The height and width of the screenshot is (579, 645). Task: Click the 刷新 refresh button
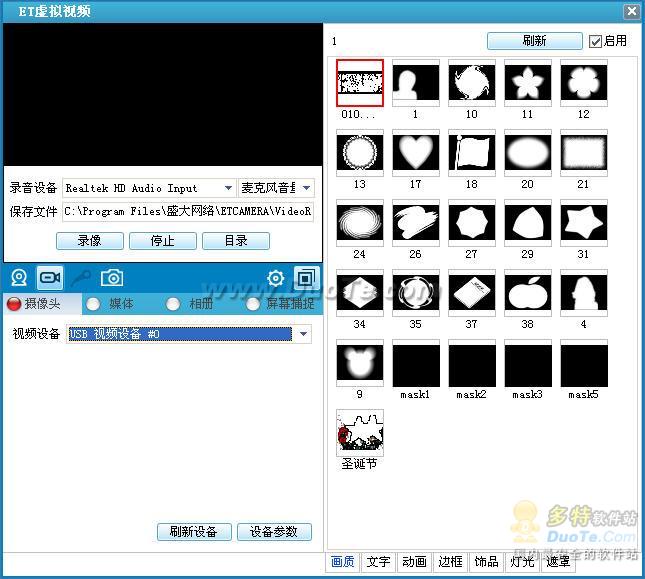pos(535,41)
